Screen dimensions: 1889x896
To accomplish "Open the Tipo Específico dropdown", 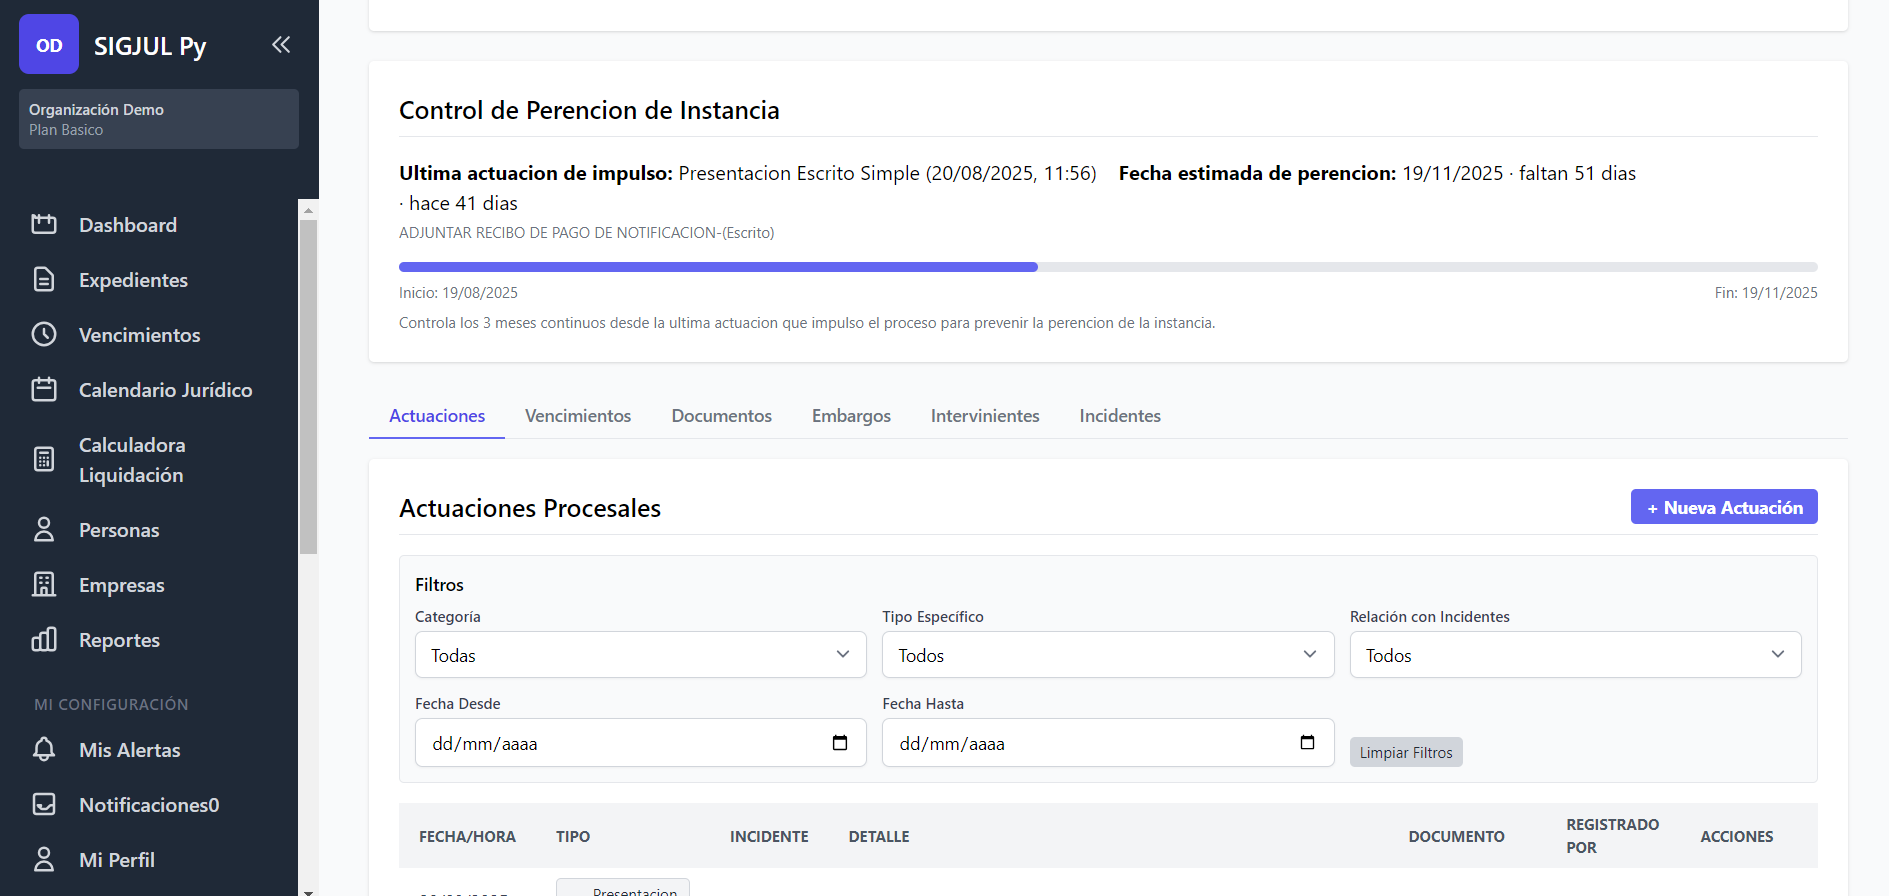I will [x=1107, y=655].
